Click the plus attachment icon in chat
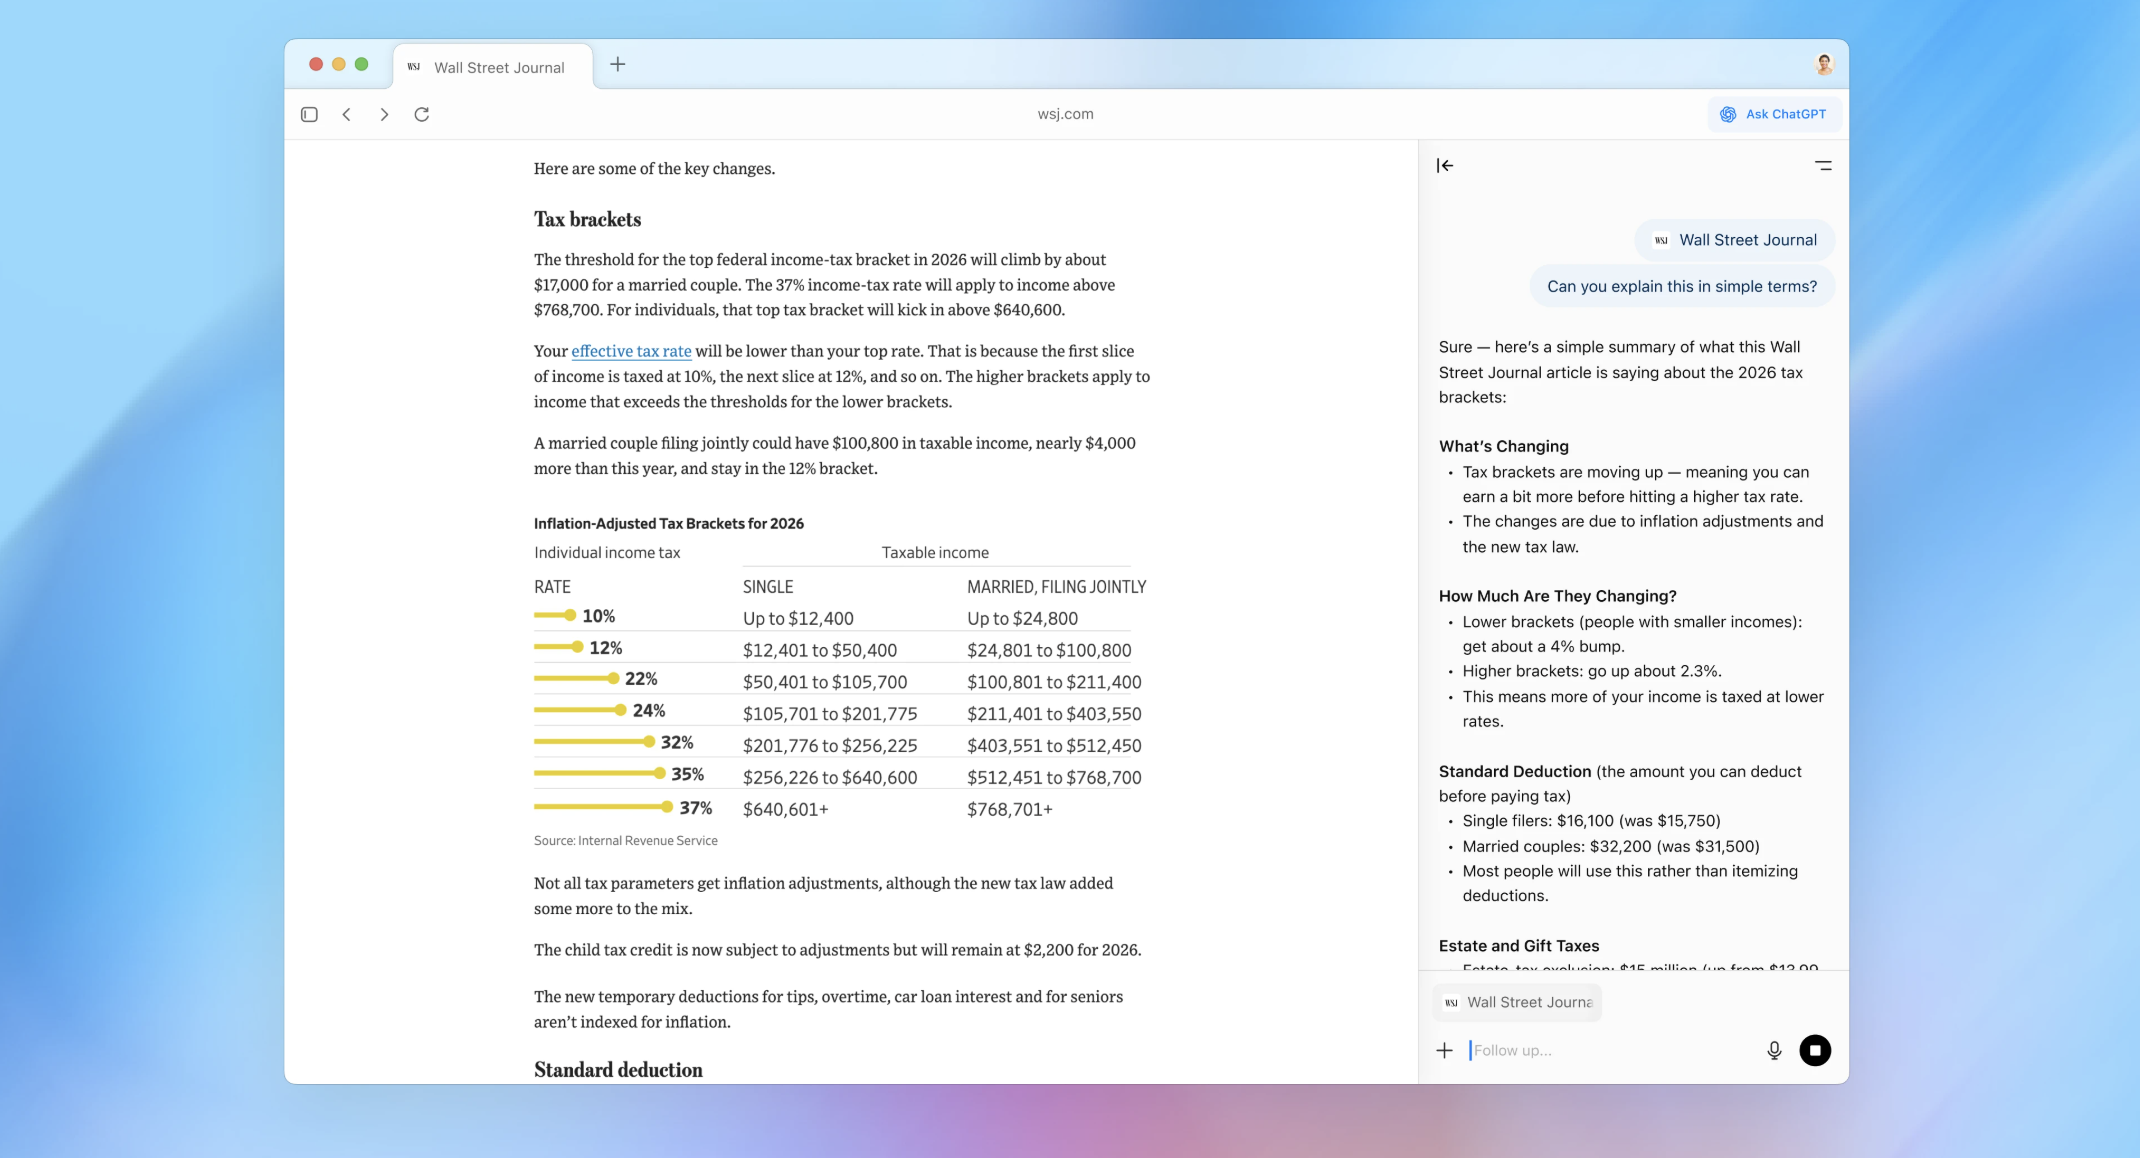The image size is (2140, 1158). [x=1444, y=1050]
